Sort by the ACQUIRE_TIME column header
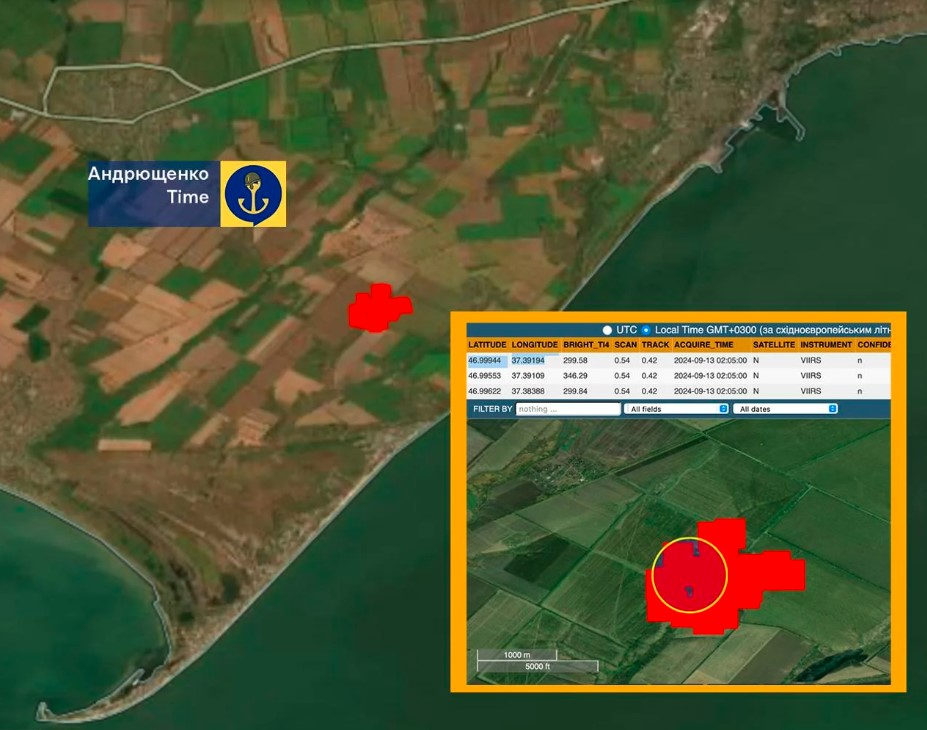 point(710,345)
